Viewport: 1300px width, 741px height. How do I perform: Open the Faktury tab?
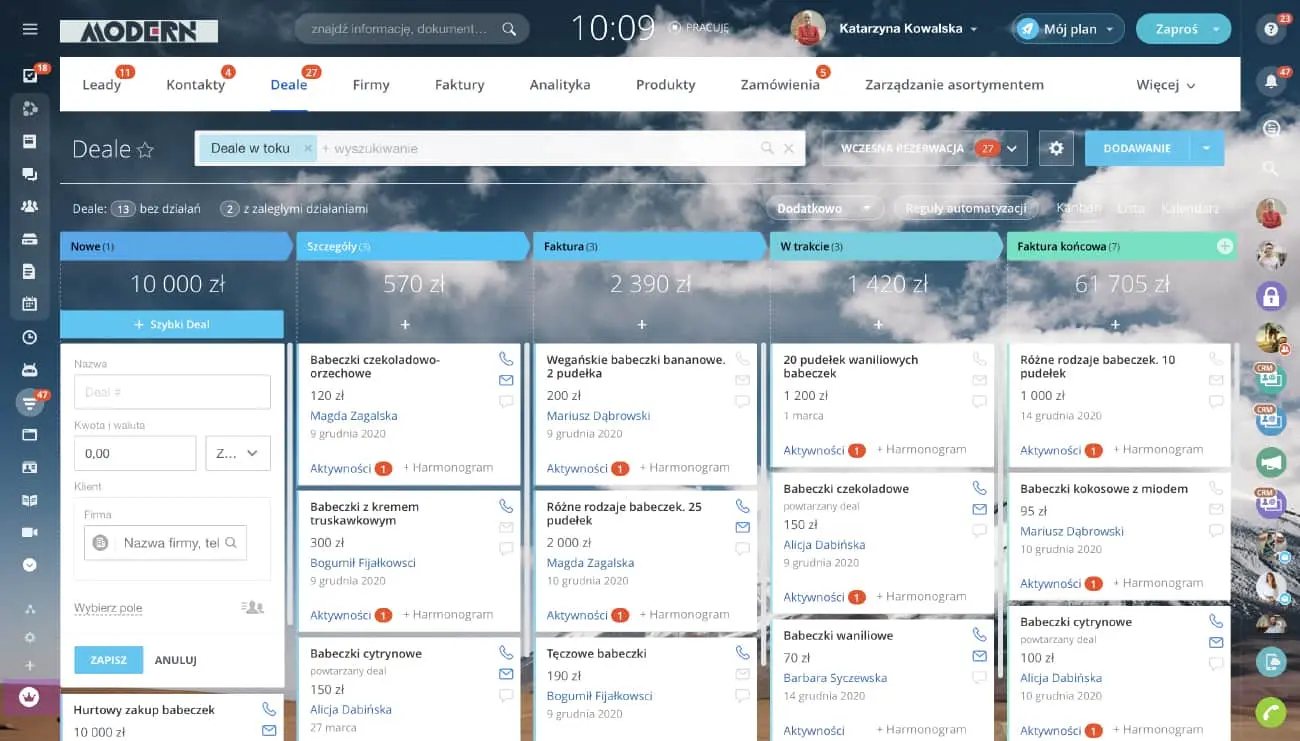coord(459,85)
